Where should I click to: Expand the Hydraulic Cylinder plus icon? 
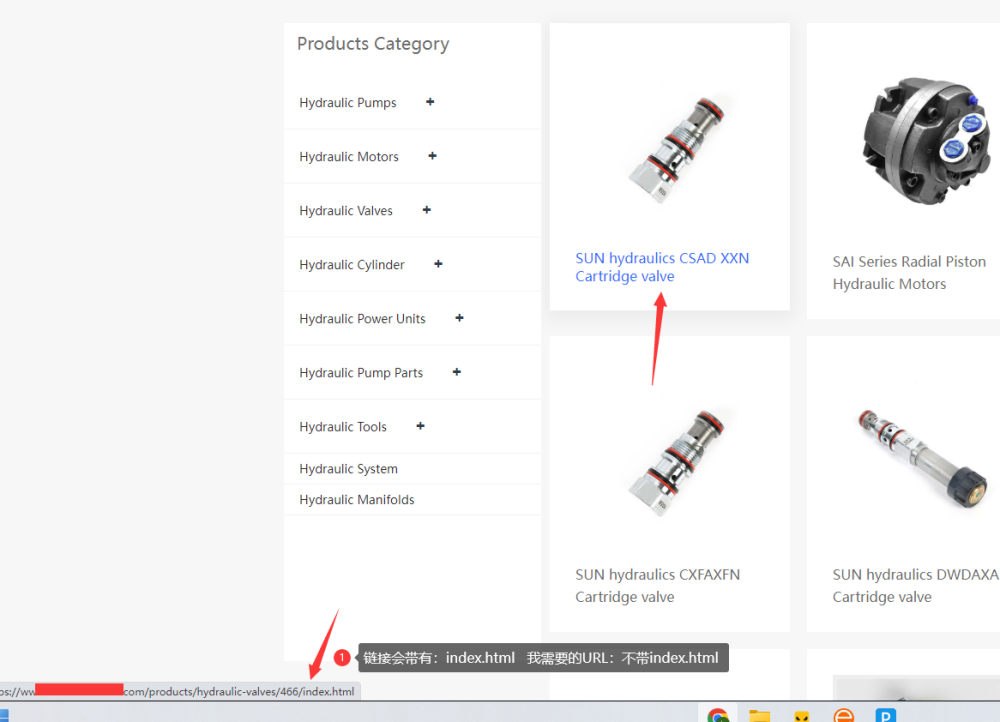438,264
